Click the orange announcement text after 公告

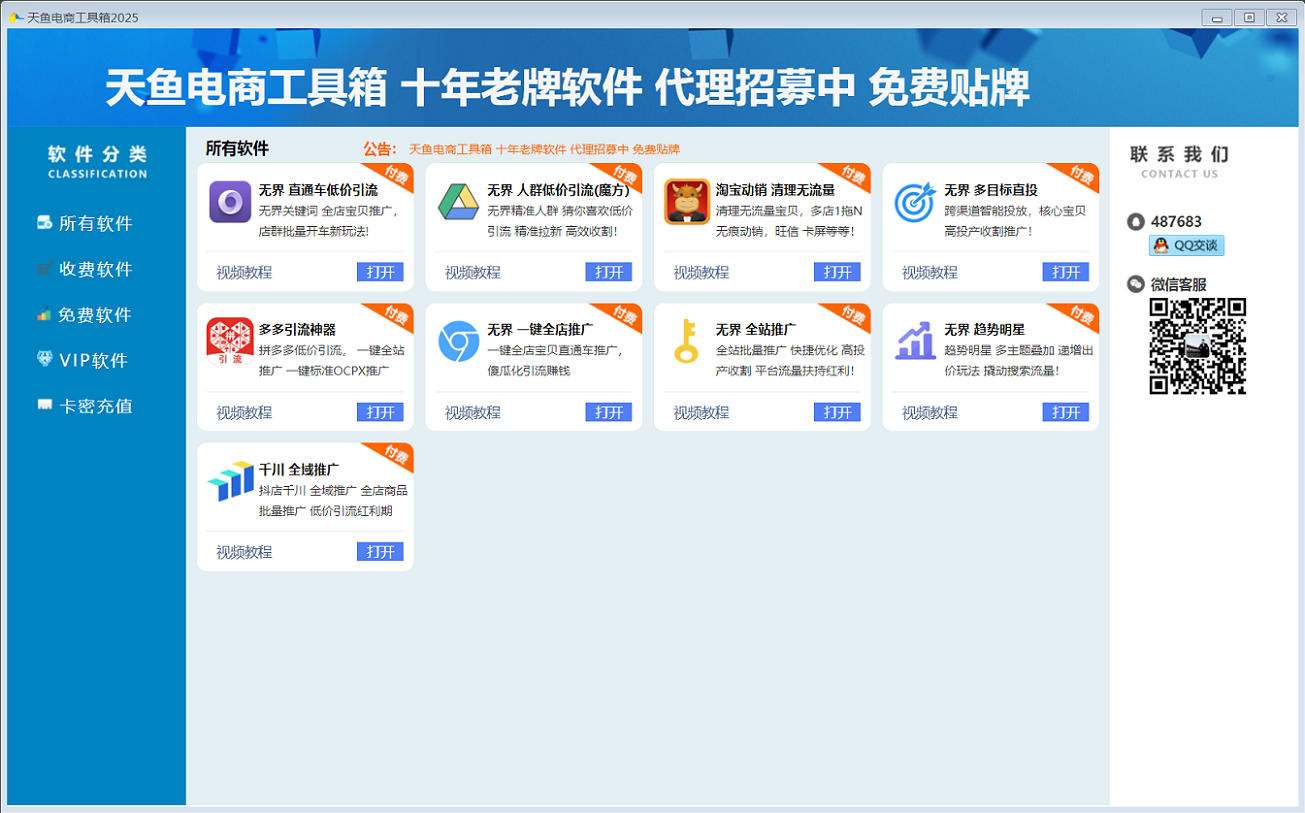coord(544,149)
